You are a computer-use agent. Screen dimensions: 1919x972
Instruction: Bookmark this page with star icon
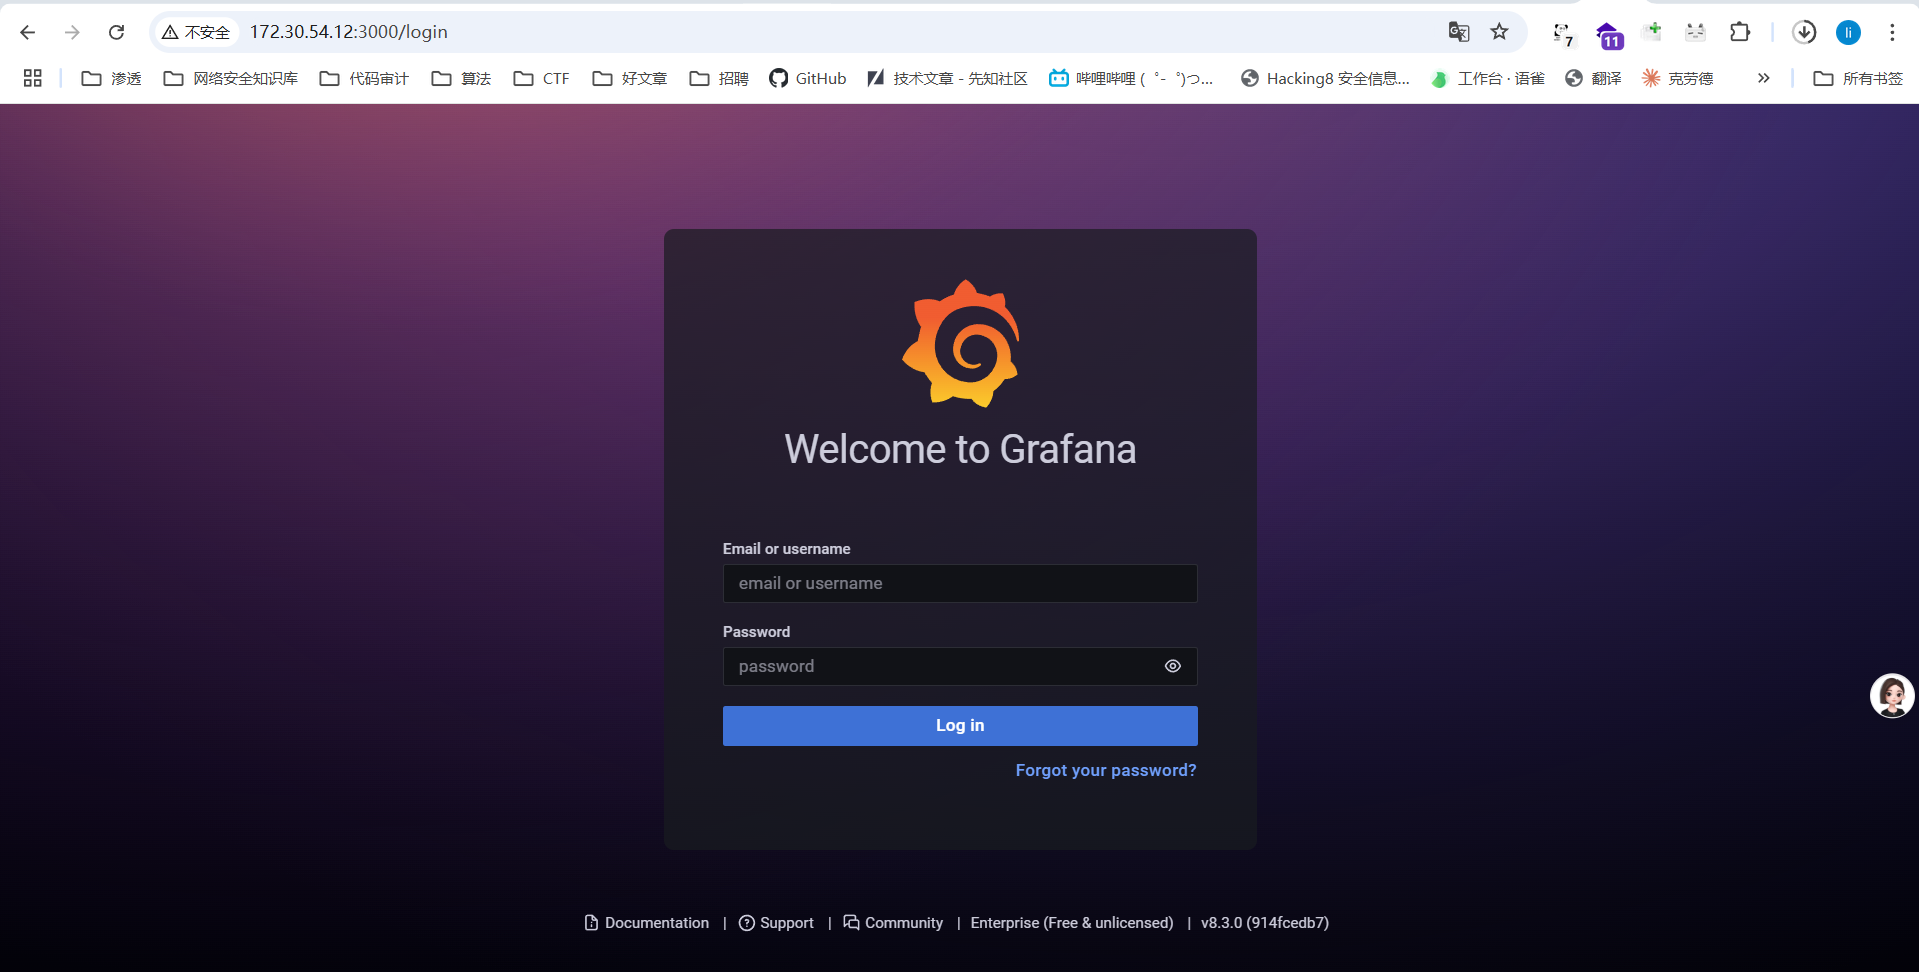tap(1499, 32)
